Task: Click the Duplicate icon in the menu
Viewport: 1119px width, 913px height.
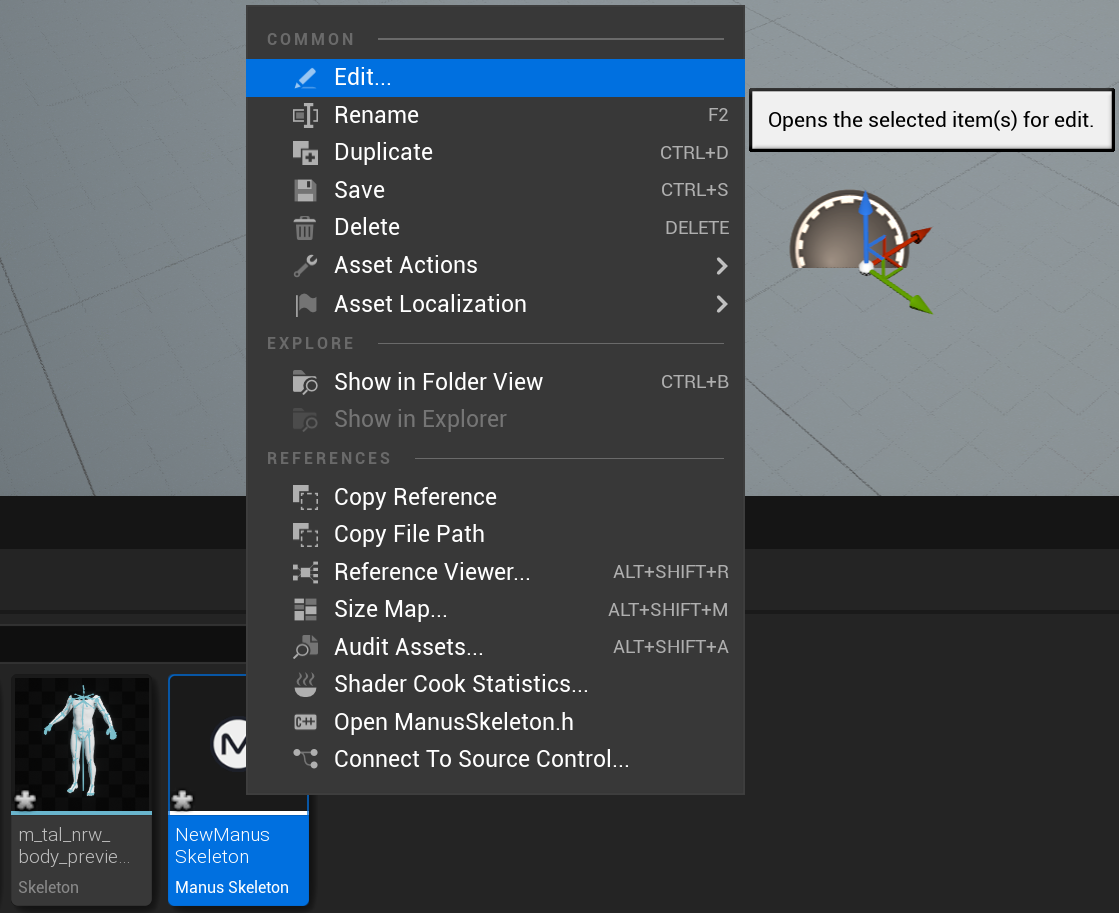Action: coord(305,153)
